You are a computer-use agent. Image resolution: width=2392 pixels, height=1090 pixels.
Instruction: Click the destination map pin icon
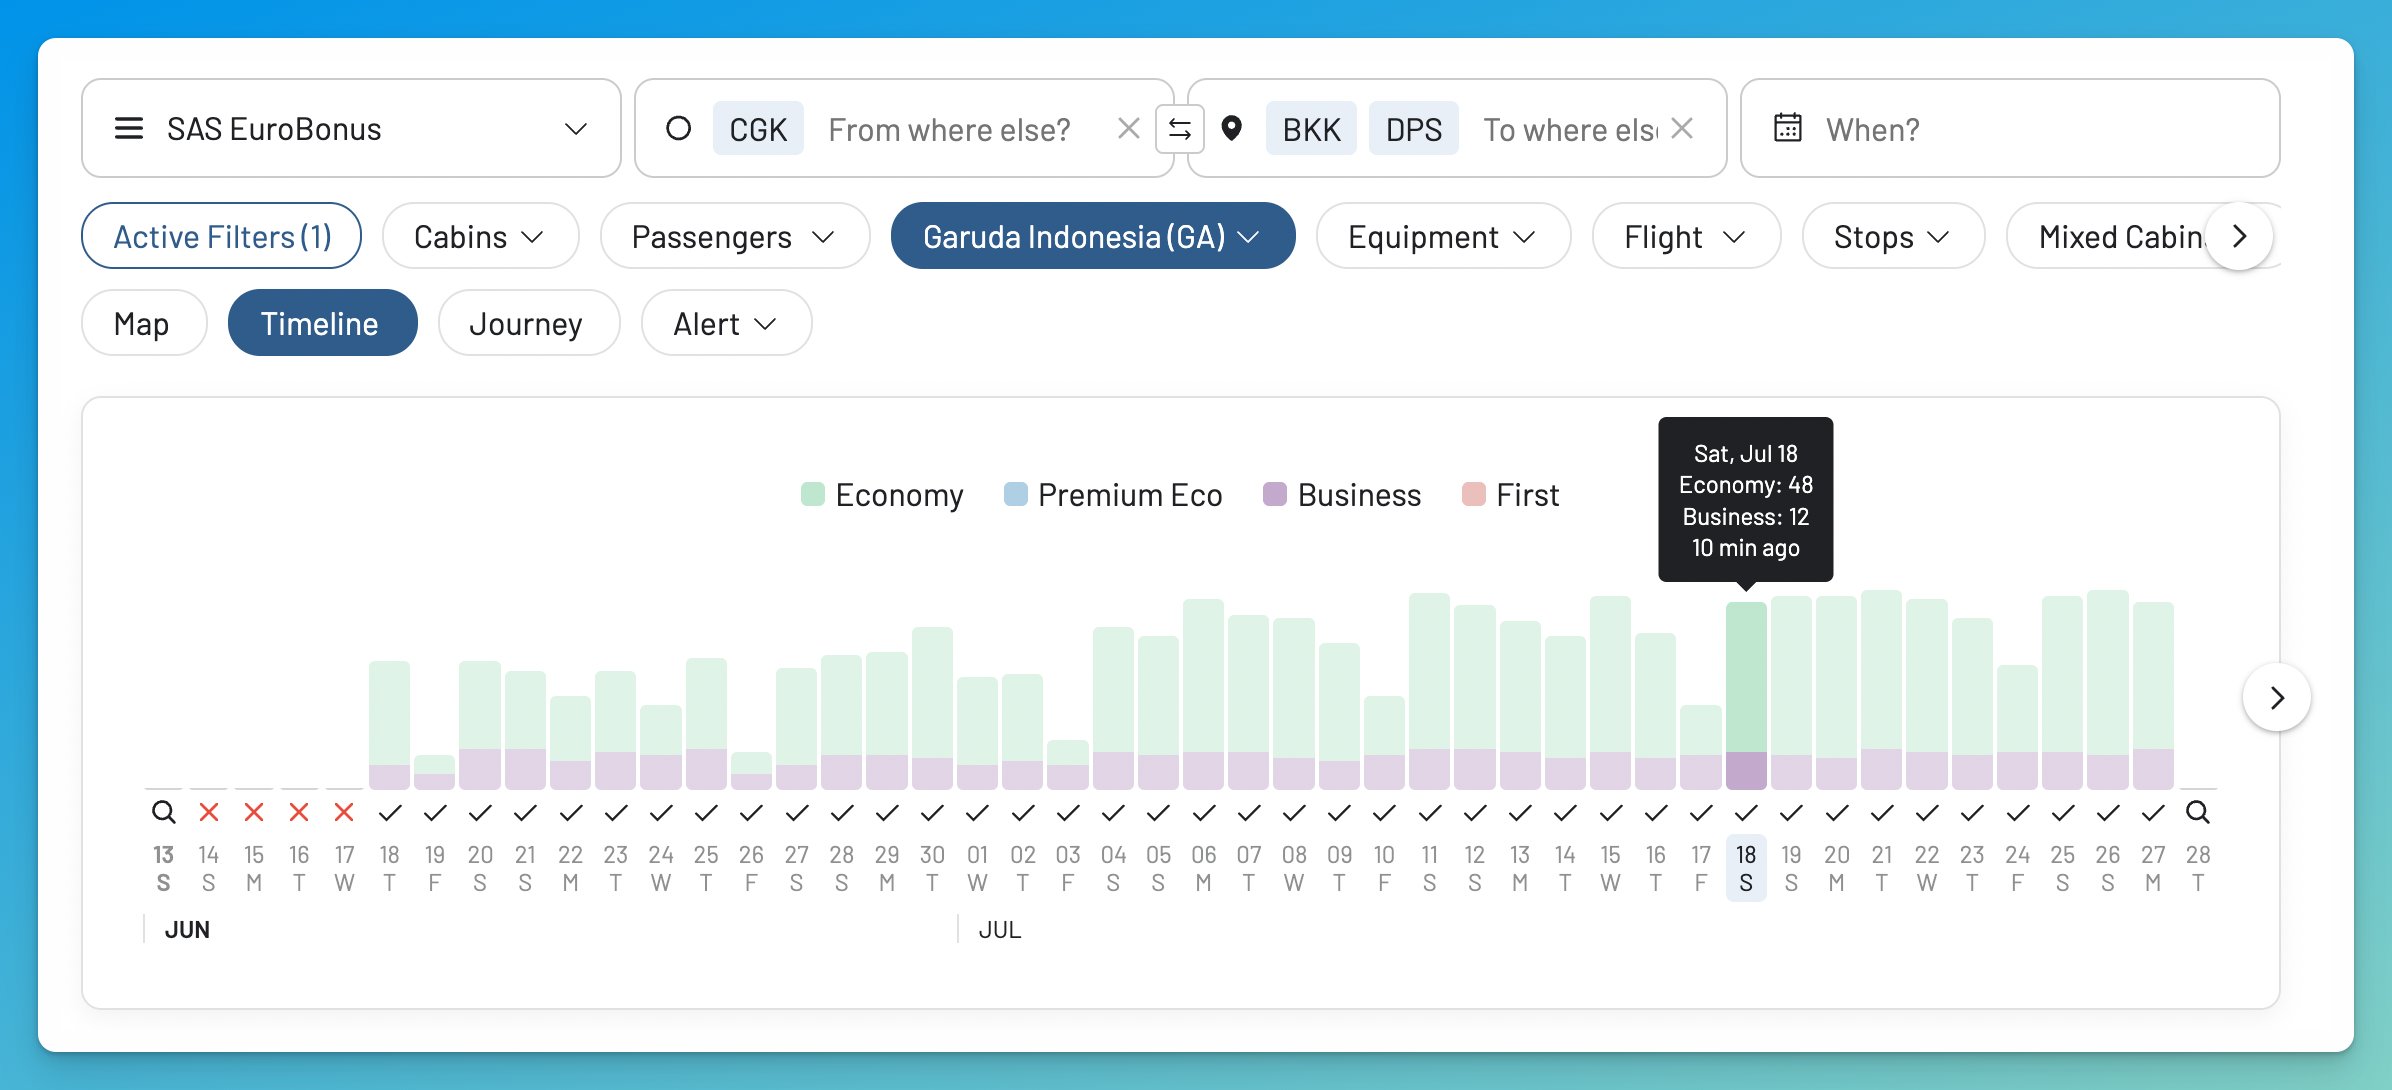[1232, 128]
